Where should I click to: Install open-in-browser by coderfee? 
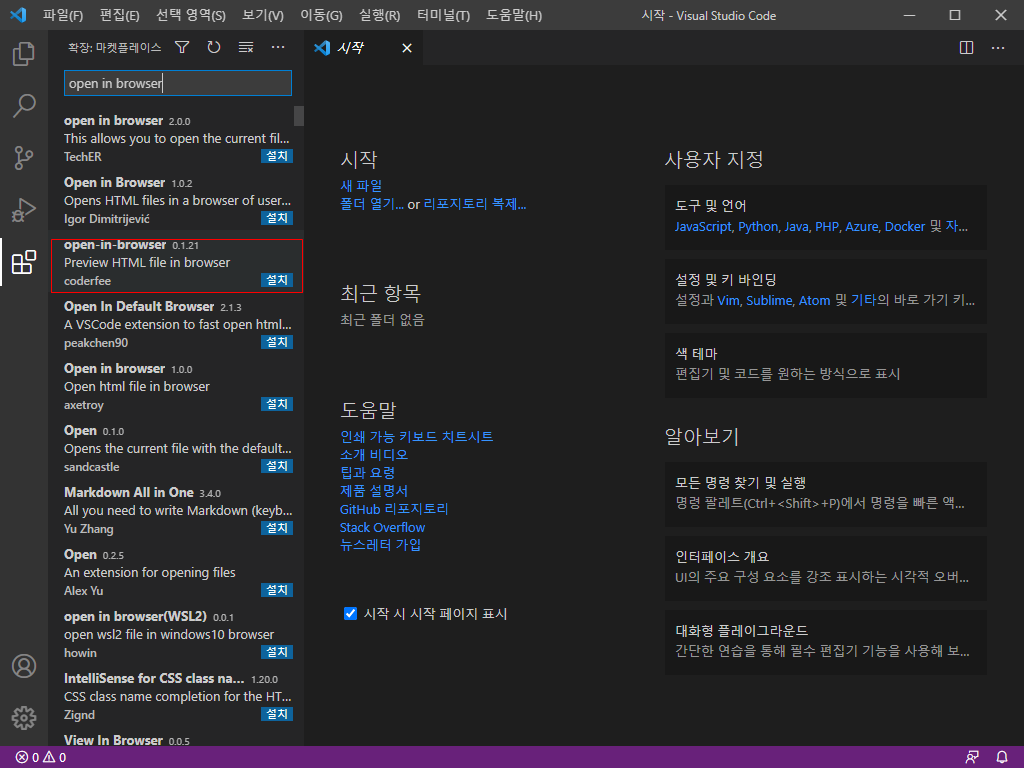point(277,280)
